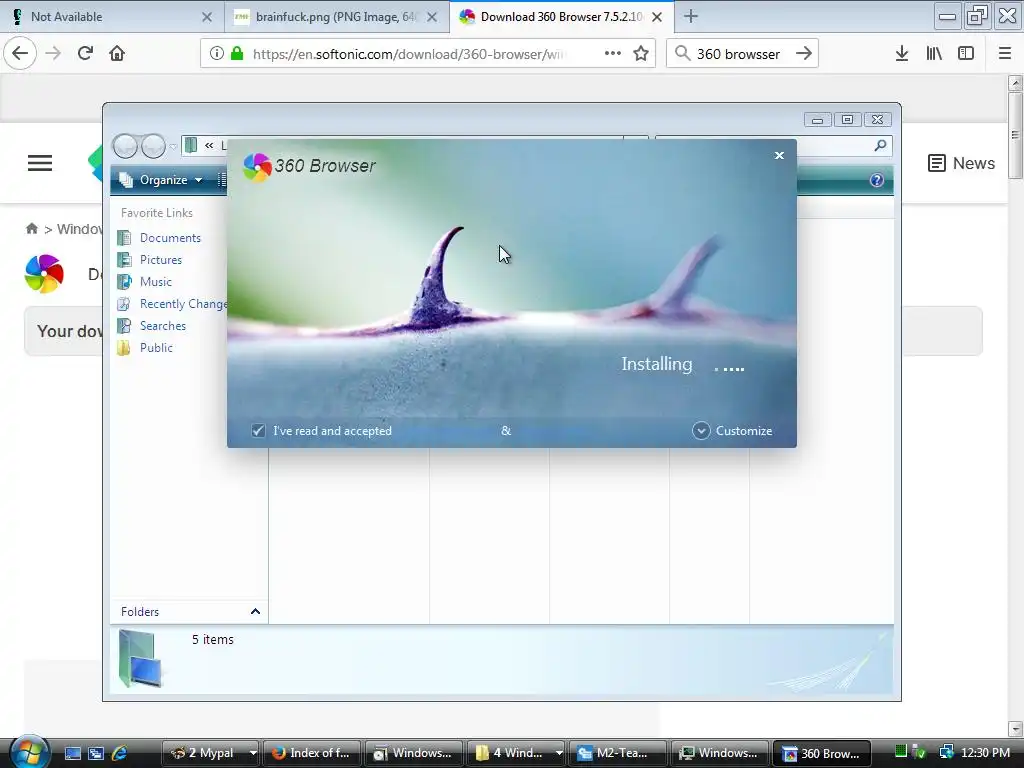The image size is (1024, 768).
Task: Open Music favorite link
Action: pos(155,281)
